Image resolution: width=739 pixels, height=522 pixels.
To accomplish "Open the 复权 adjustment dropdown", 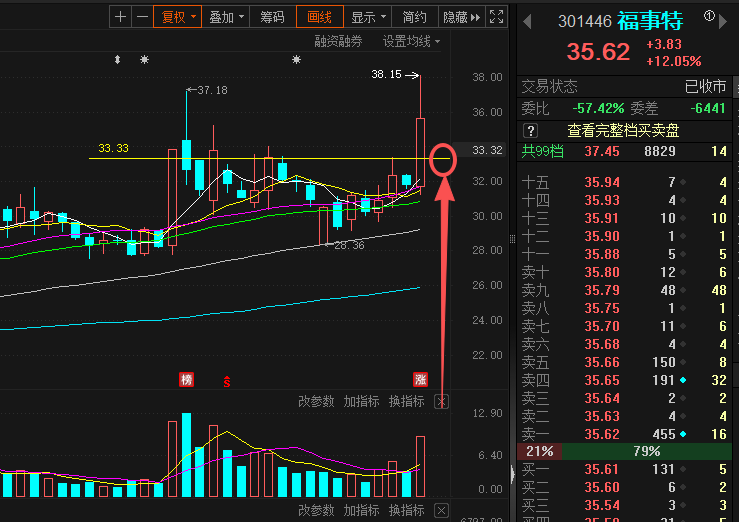I will pyautogui.click(x=178, y=17).
